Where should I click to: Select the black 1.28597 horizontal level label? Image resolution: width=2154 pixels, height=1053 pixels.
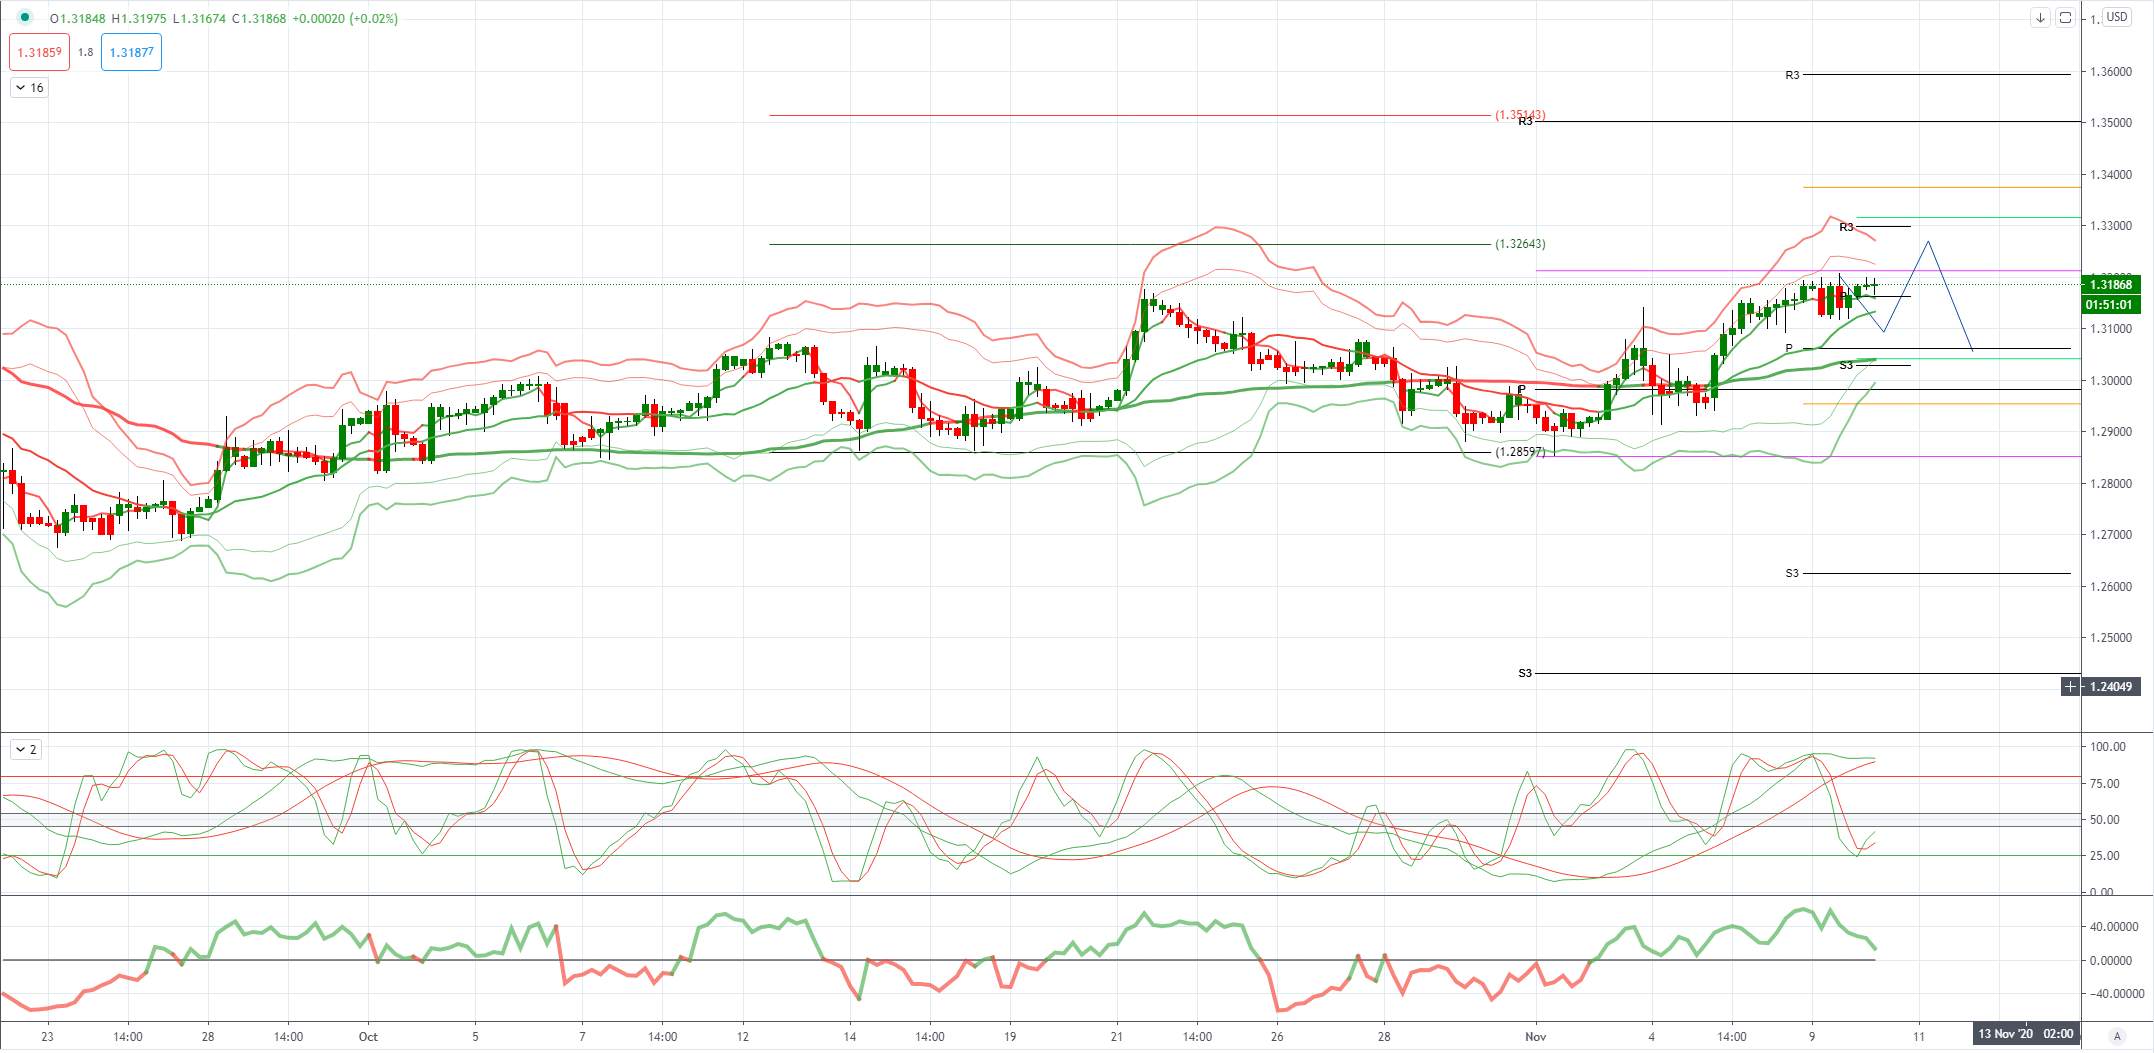click(x=1520, y=452)
